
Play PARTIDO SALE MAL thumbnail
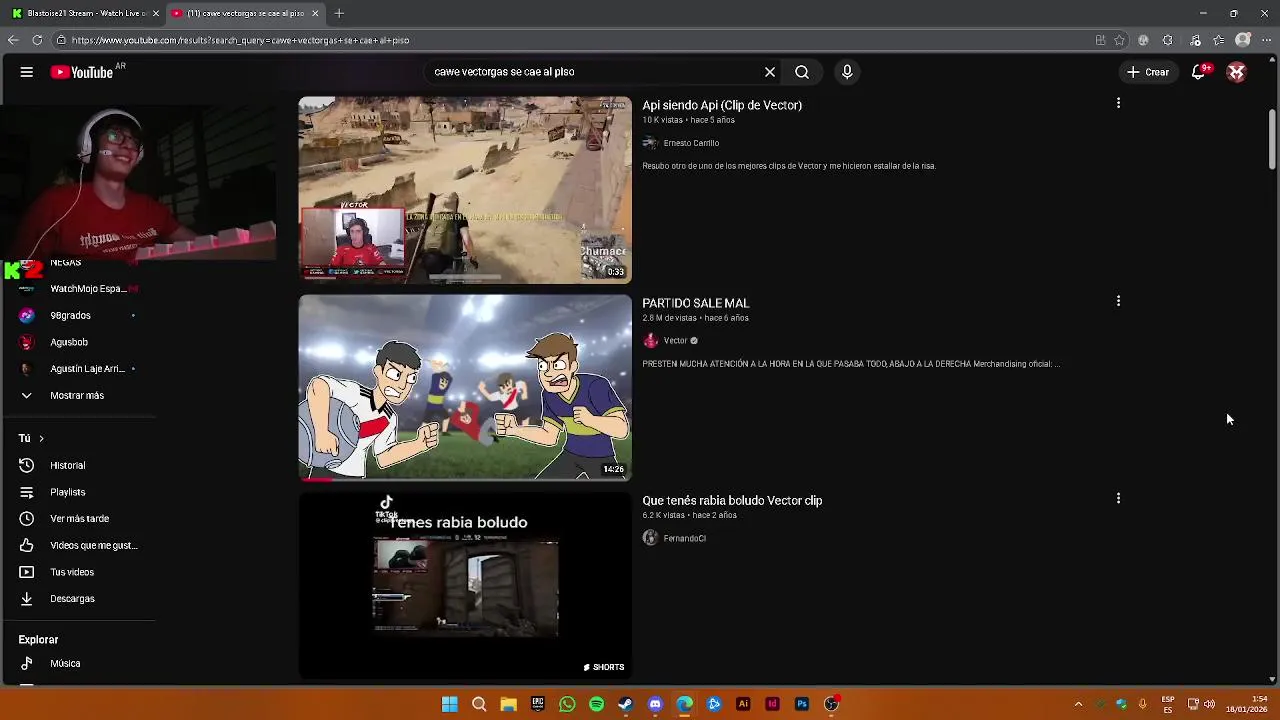[465, 387]
